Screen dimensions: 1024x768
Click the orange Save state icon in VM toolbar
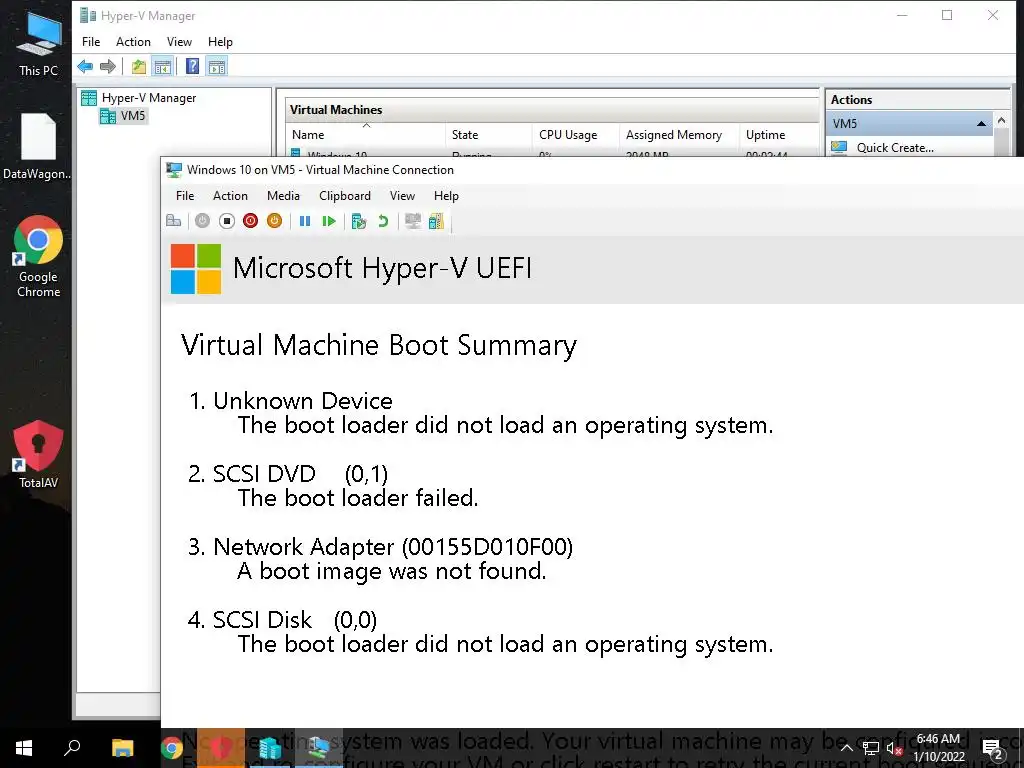tap(274, 221)
